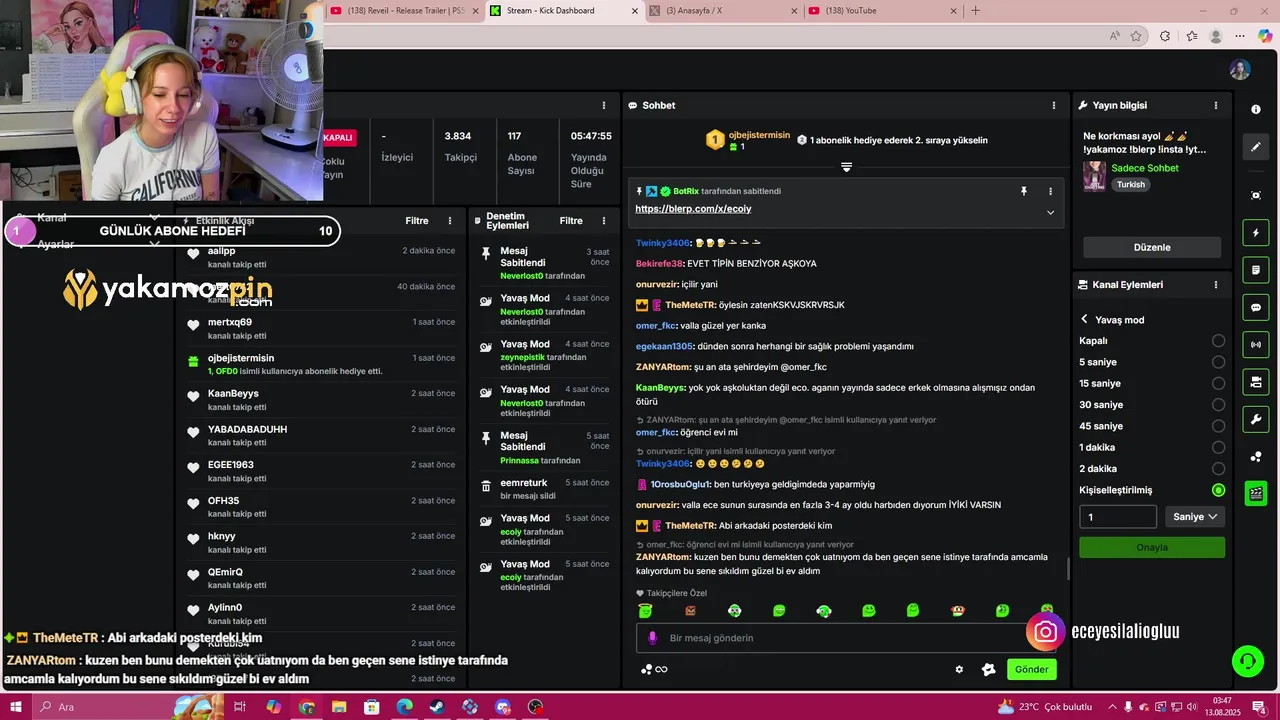The image size is (1280, 720).
Task: Open Yayın bilgisi panel three-dot menu
Action: tap(1216, 105)
